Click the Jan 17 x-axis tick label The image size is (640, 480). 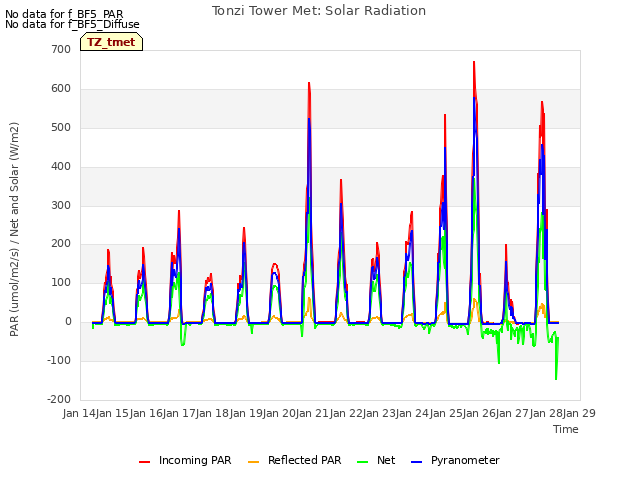[179, 413]
